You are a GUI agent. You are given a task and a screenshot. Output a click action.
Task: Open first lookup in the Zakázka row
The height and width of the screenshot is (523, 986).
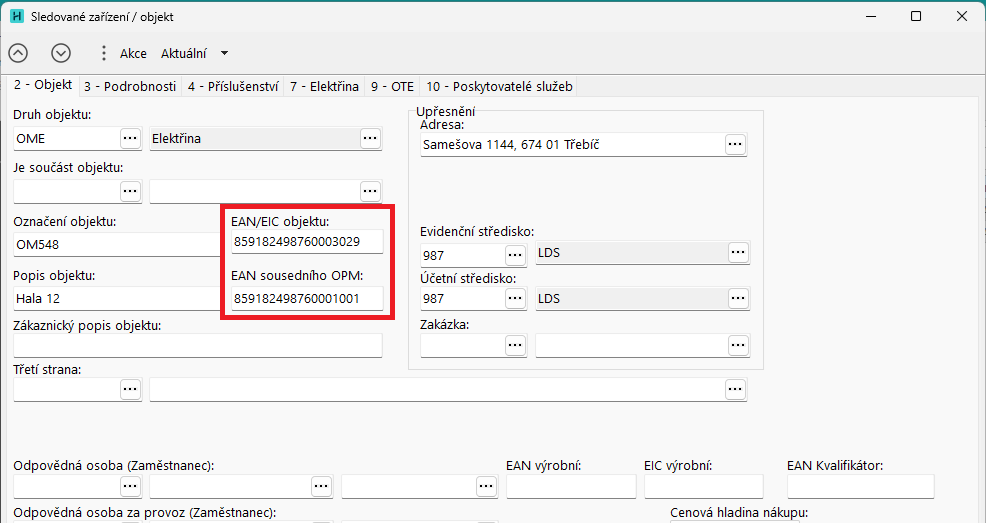click(515, 345)
